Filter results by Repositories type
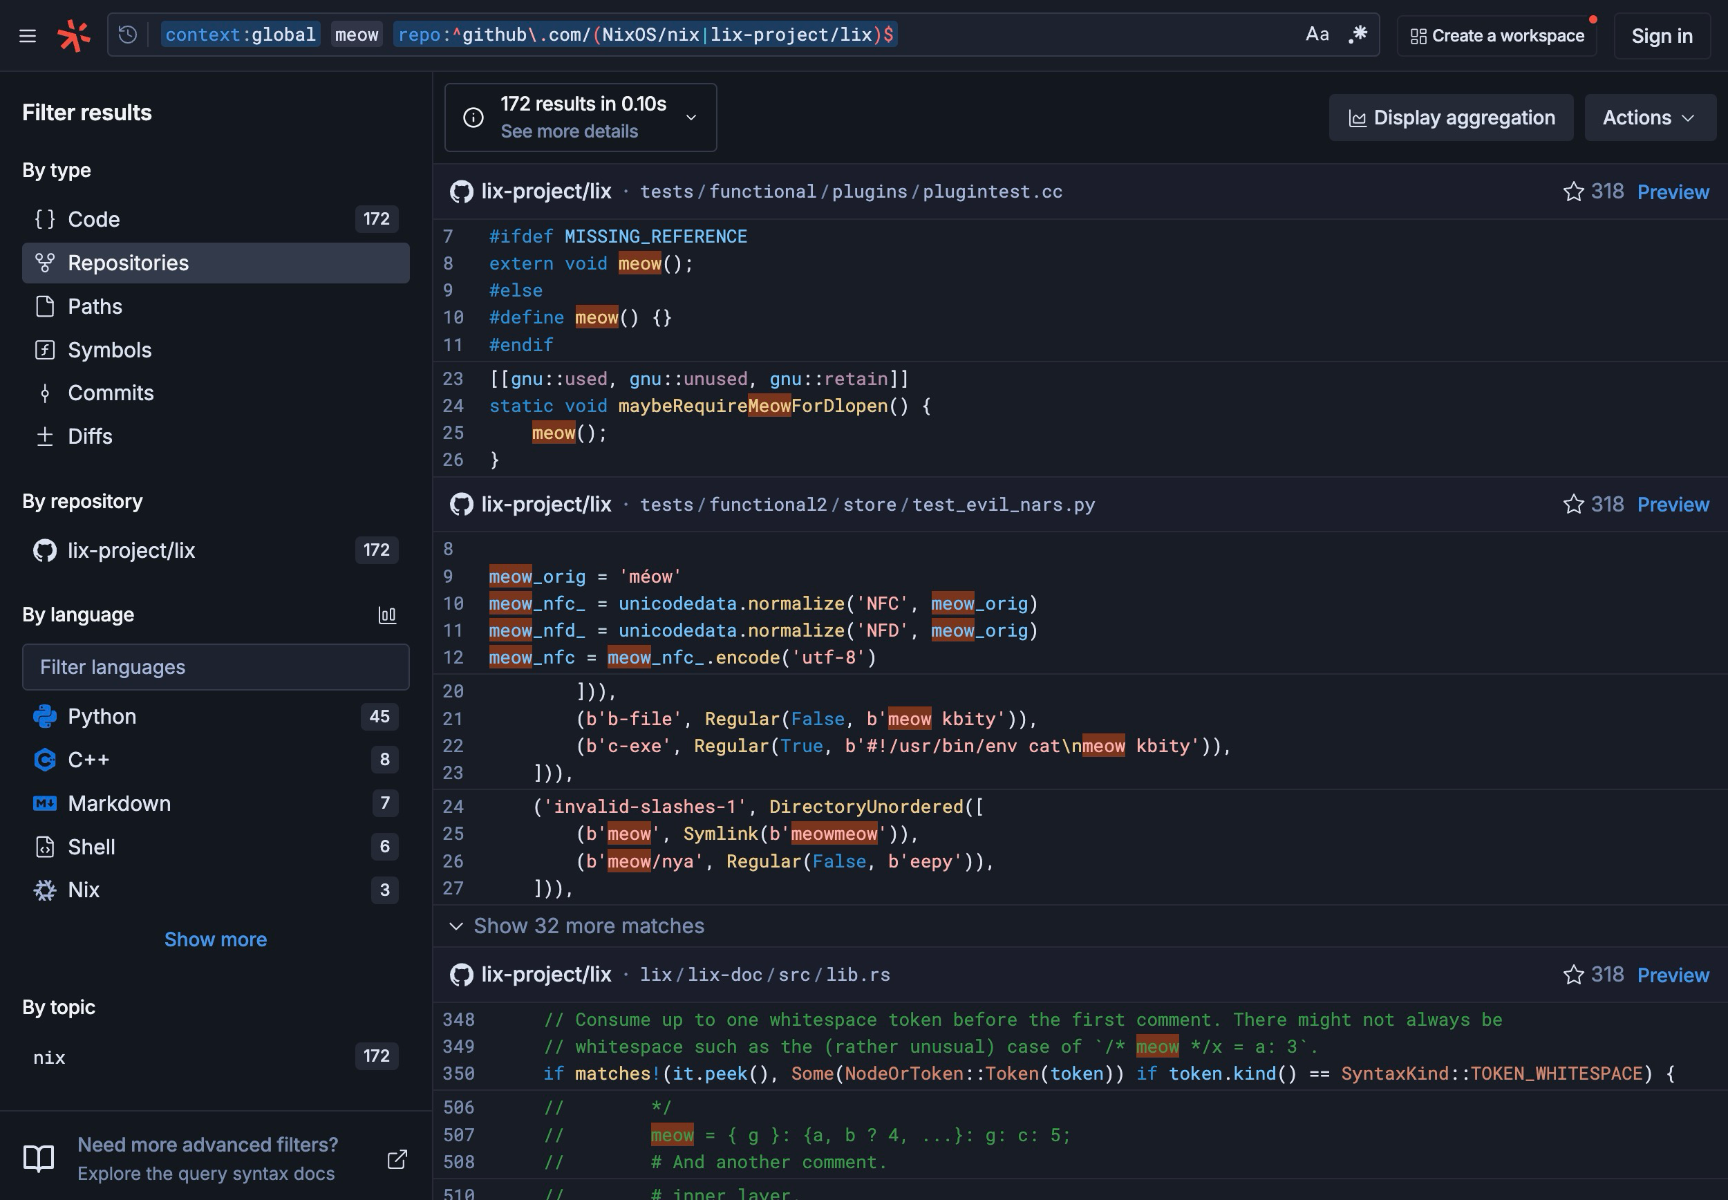The image size is (1728, 1200). coord(215,263)
